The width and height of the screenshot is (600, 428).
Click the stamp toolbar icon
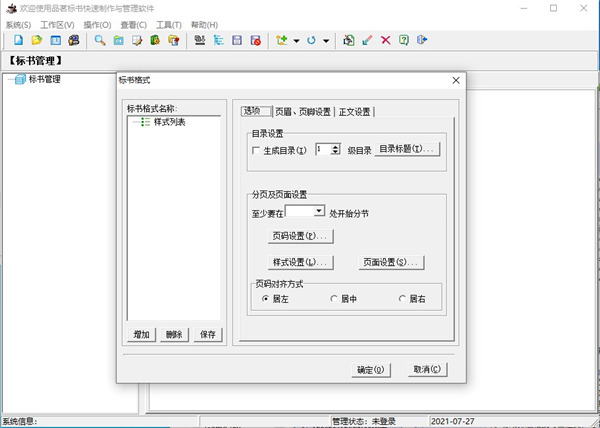pyautogui.click(x=200, y=40)
